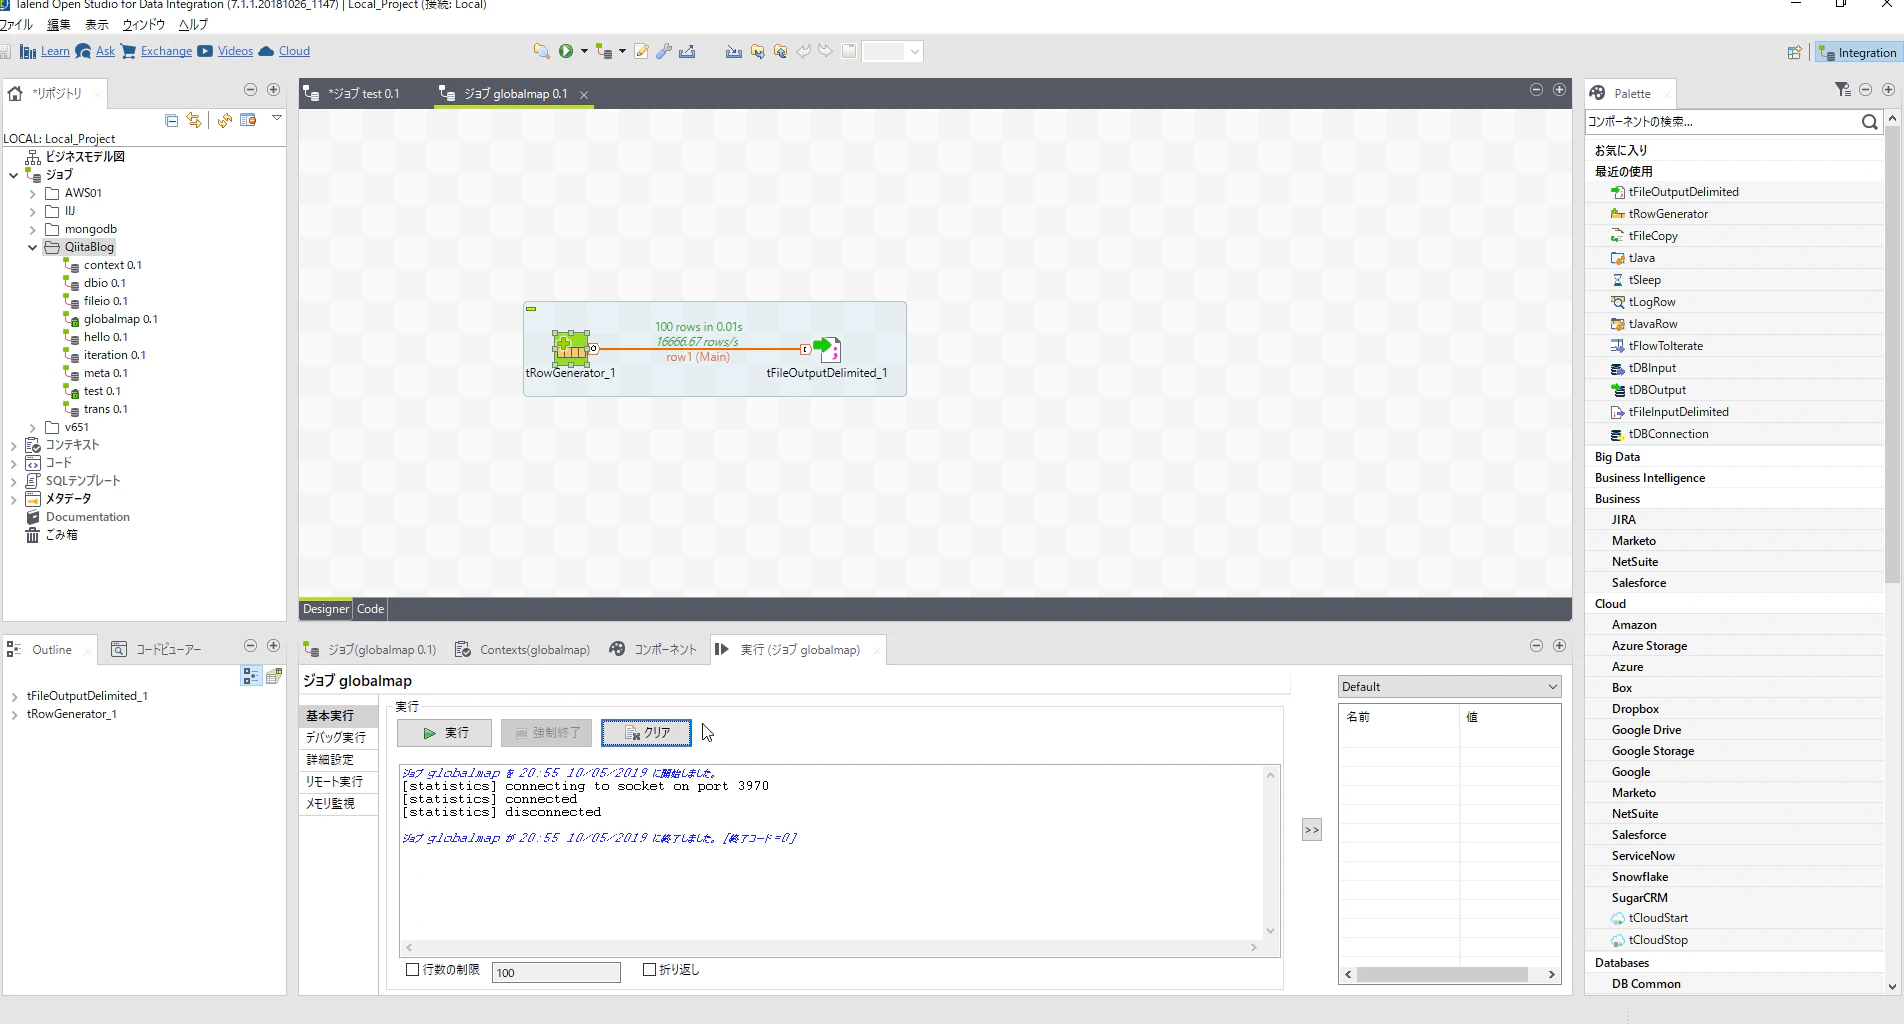Pick tDBInput from the palette
1904x1024 pixels.
(1651, 368)
